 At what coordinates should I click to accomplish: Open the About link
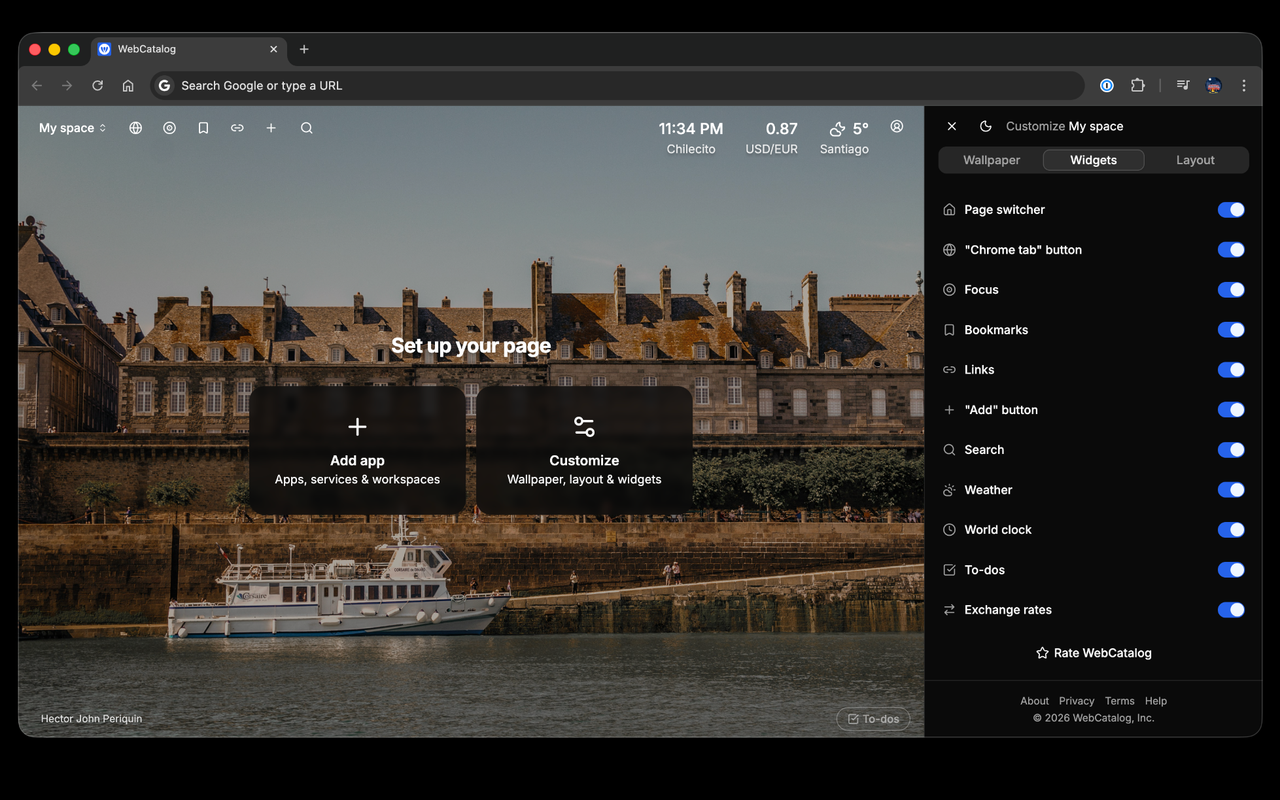pyautogui.click(x=1034, y=701)
